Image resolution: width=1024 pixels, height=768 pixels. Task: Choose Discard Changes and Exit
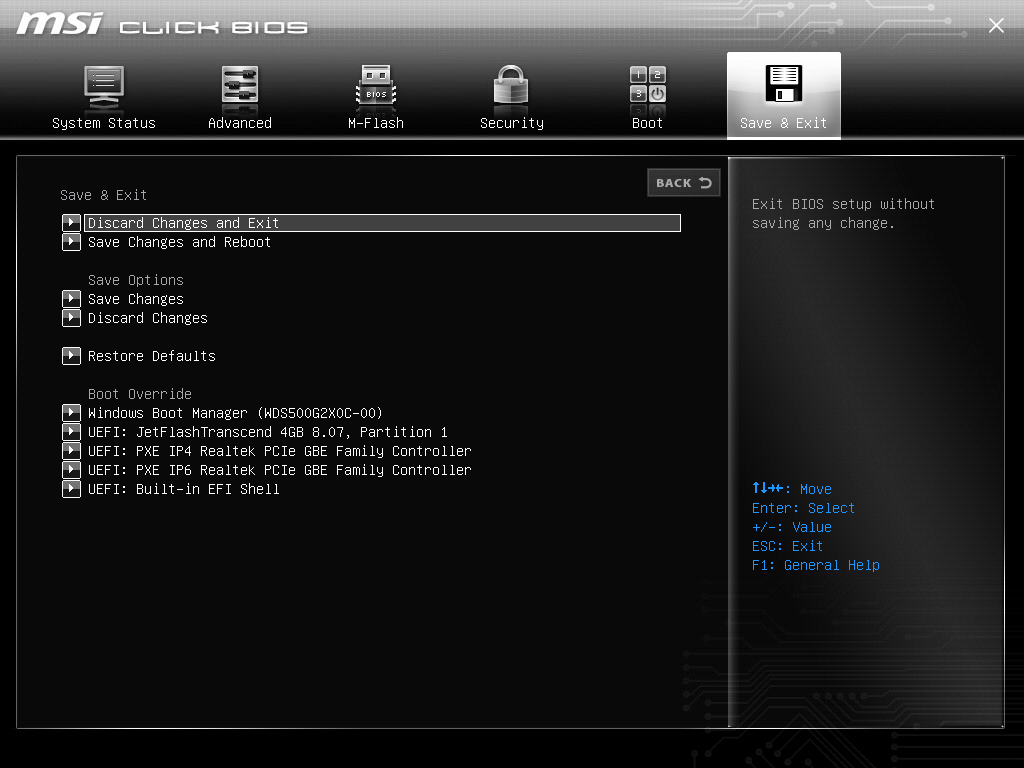tap(382, 223)
